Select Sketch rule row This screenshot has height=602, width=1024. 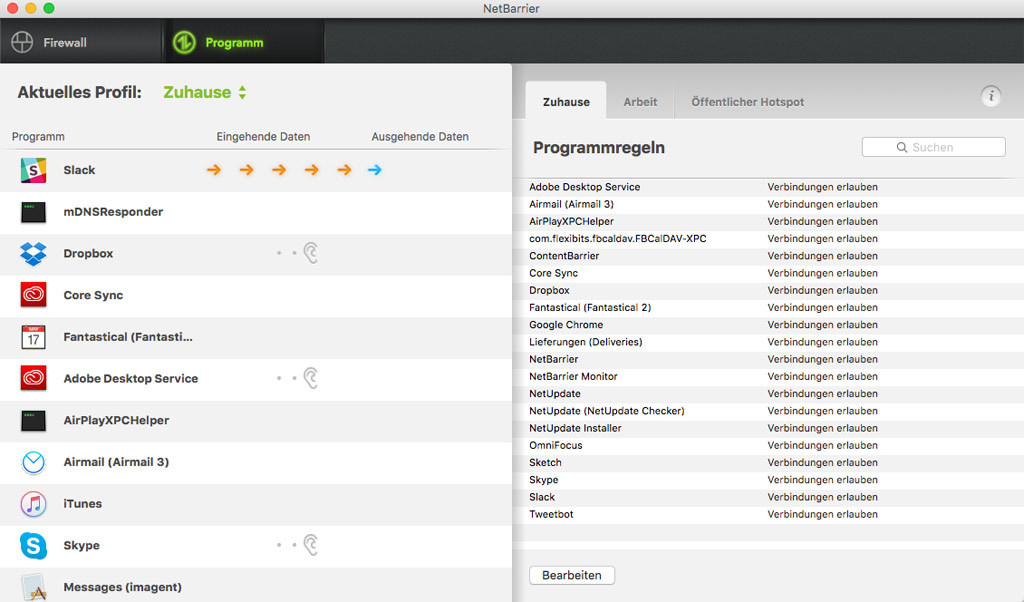[x=768, y=462]
